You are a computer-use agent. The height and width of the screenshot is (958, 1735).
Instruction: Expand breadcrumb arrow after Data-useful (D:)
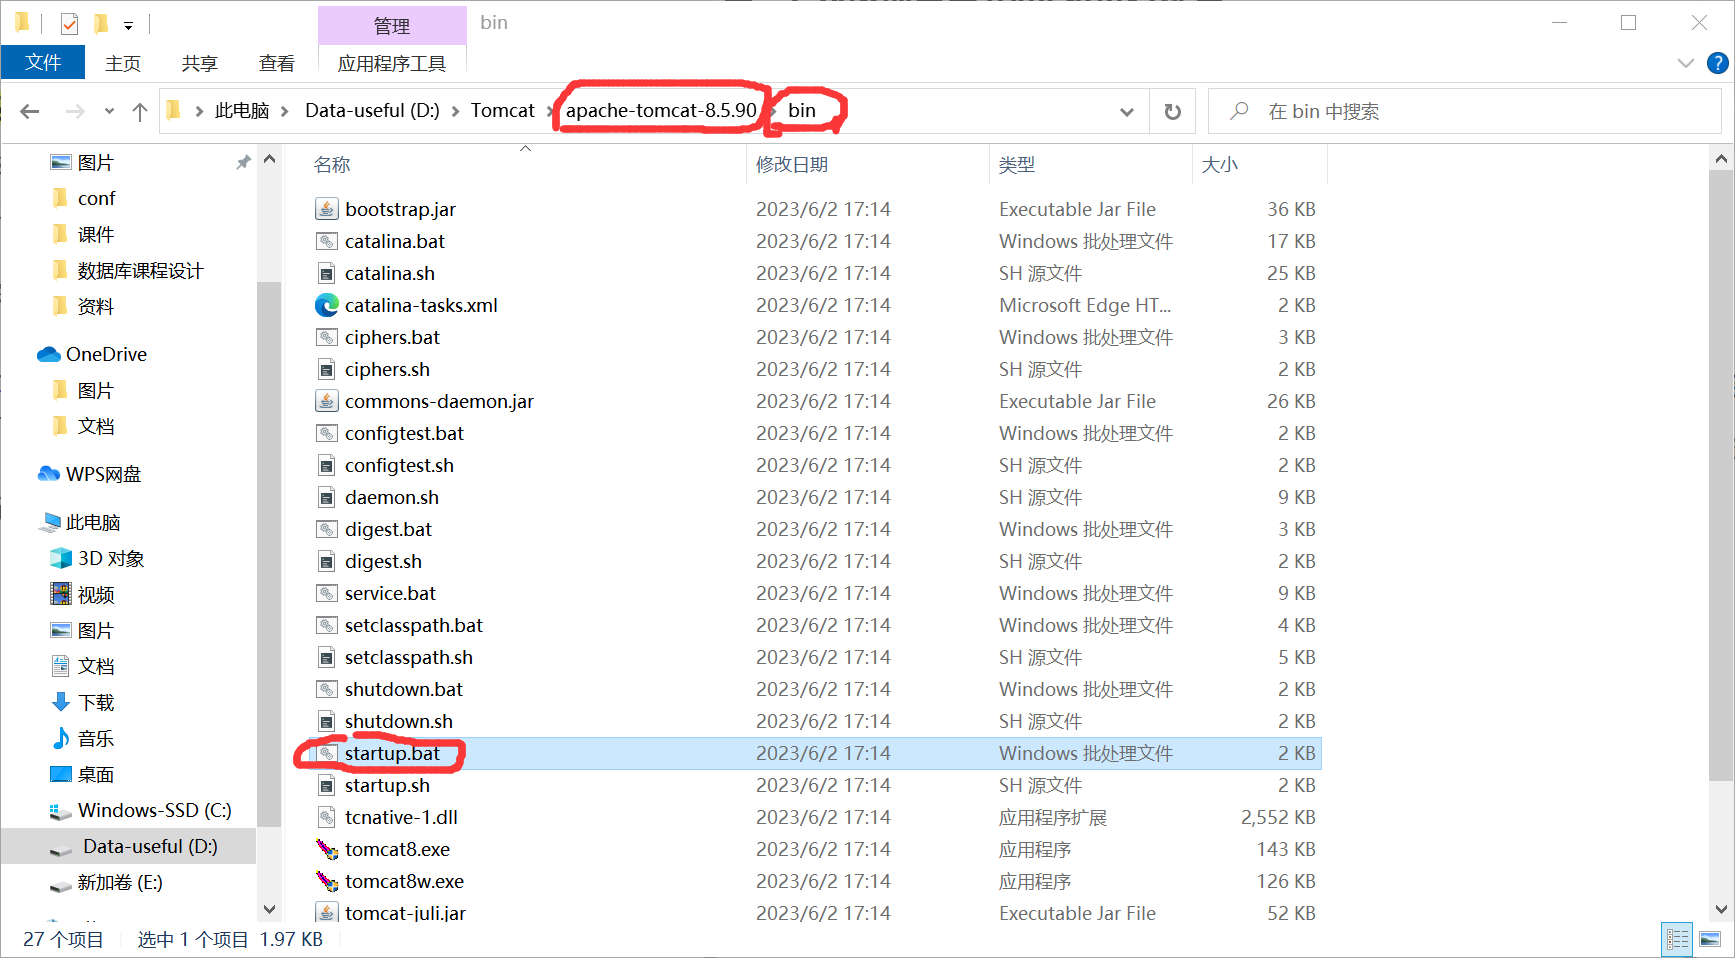click(x=455, y=111)
